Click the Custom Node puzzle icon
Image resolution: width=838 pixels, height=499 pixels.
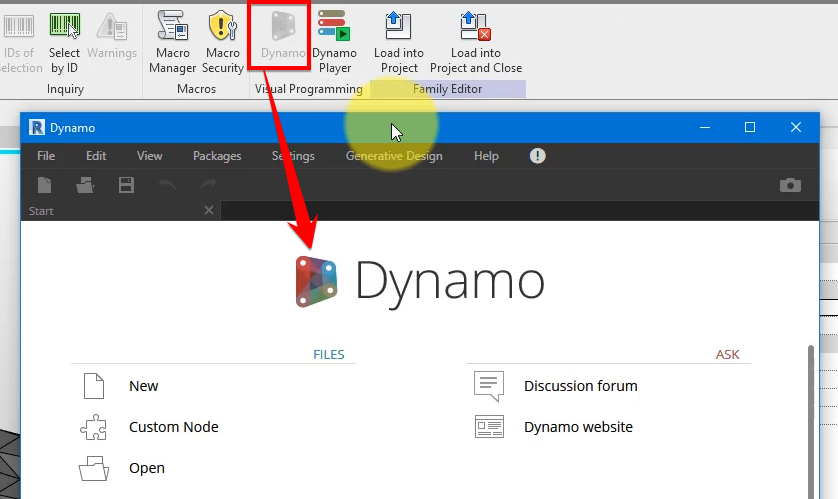(94, 427)
